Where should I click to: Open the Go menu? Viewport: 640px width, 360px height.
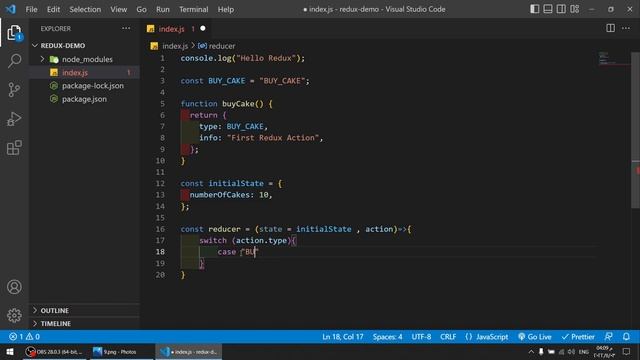pos(141,9)
